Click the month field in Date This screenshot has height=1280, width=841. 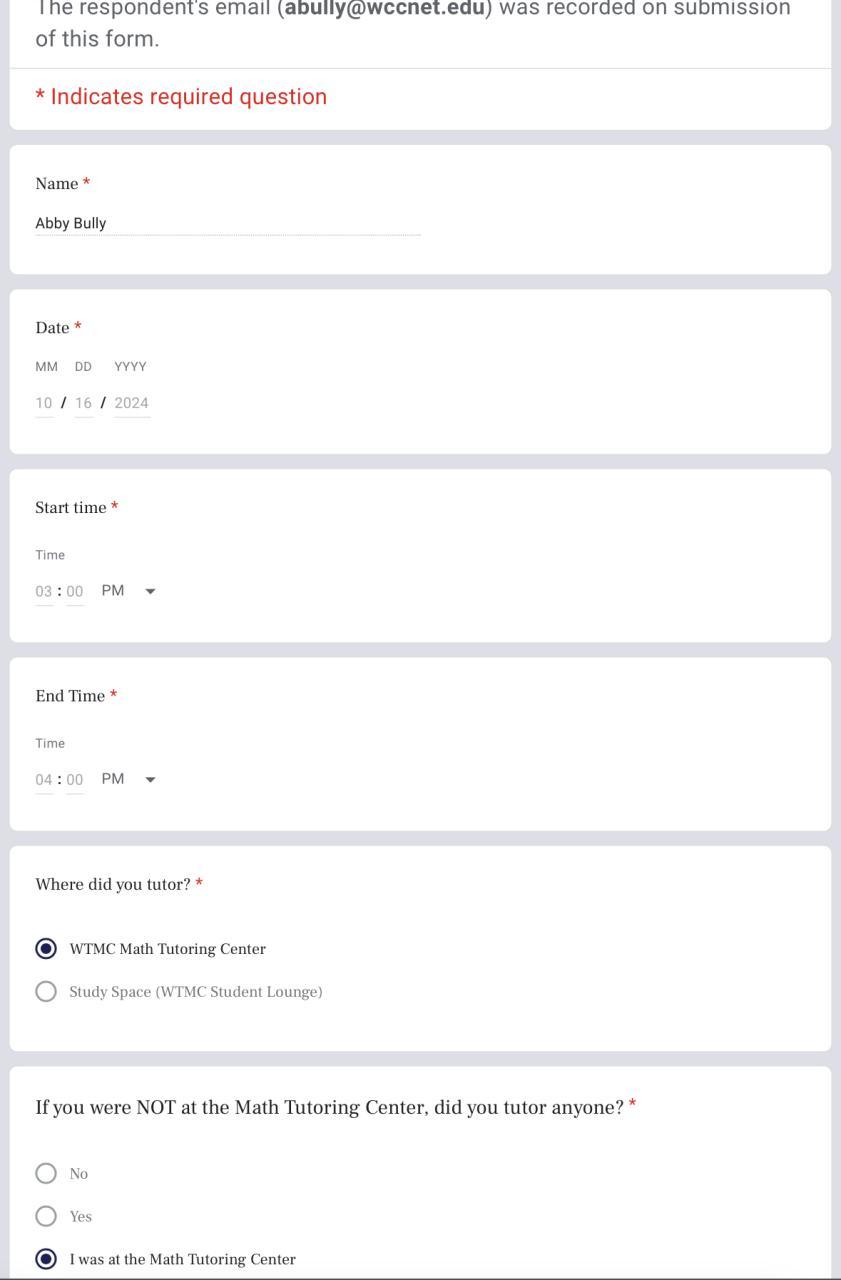point(44,403)
